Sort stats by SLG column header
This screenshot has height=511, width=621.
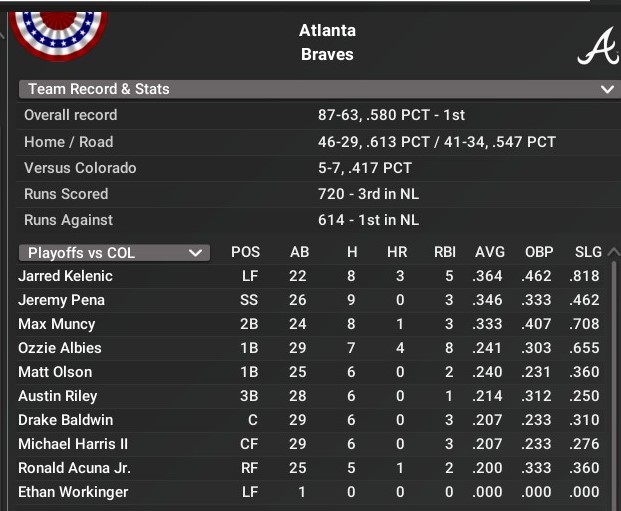588,253
